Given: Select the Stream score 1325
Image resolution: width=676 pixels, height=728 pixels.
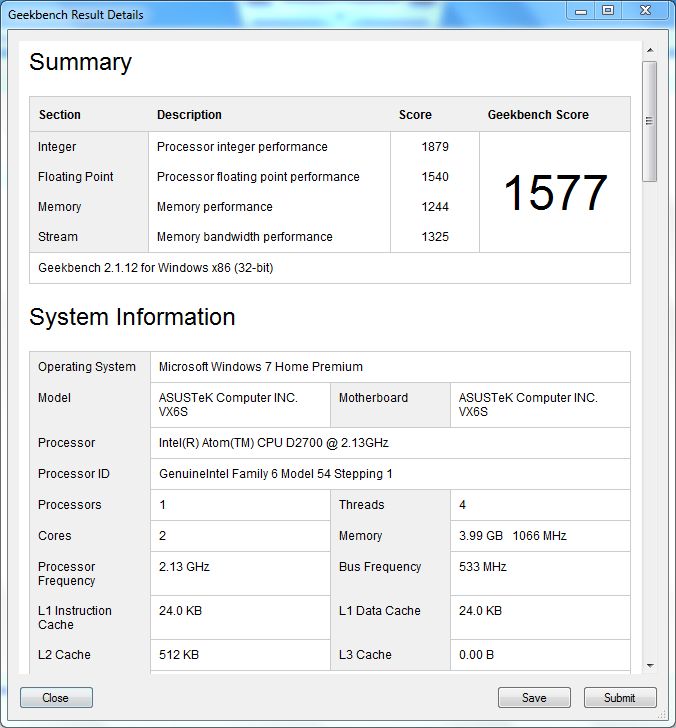Looking at the screenshot, I should point(435,237).
